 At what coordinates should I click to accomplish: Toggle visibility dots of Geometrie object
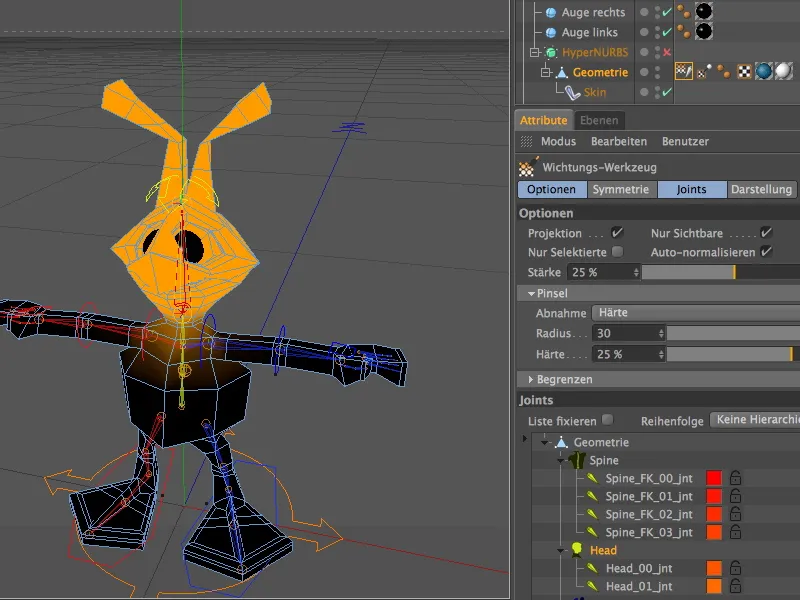658,72
